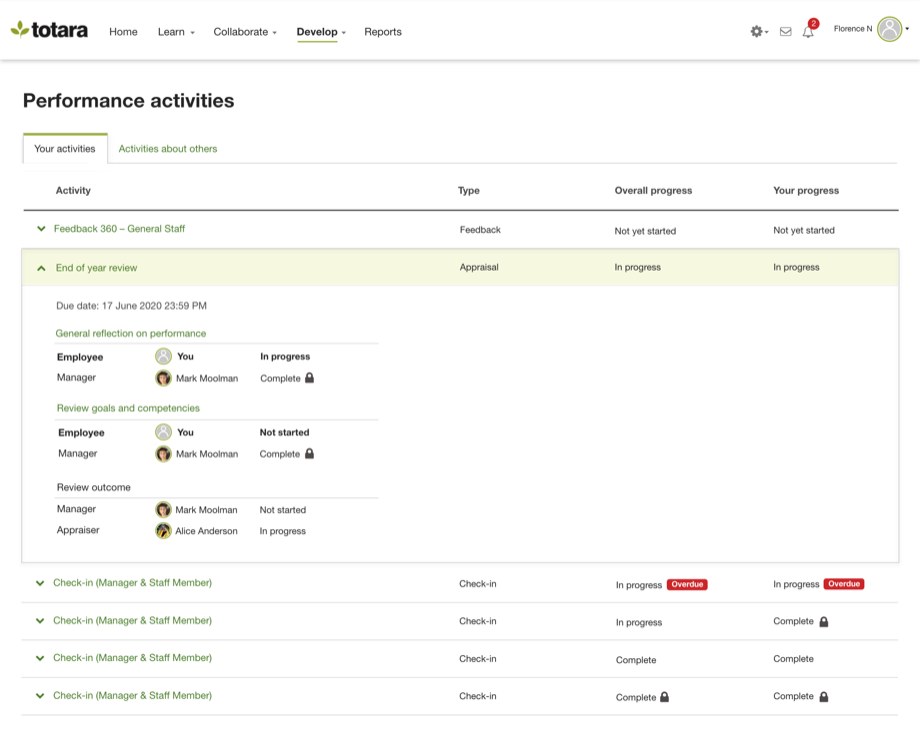This screenshot has width=920, height=753.
Task: Click Alice Anderson's avatar in Review outcome
Action: pos(164,531)
